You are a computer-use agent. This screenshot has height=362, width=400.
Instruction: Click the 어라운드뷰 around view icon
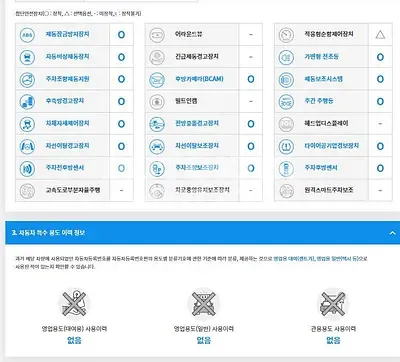[157, 35]
